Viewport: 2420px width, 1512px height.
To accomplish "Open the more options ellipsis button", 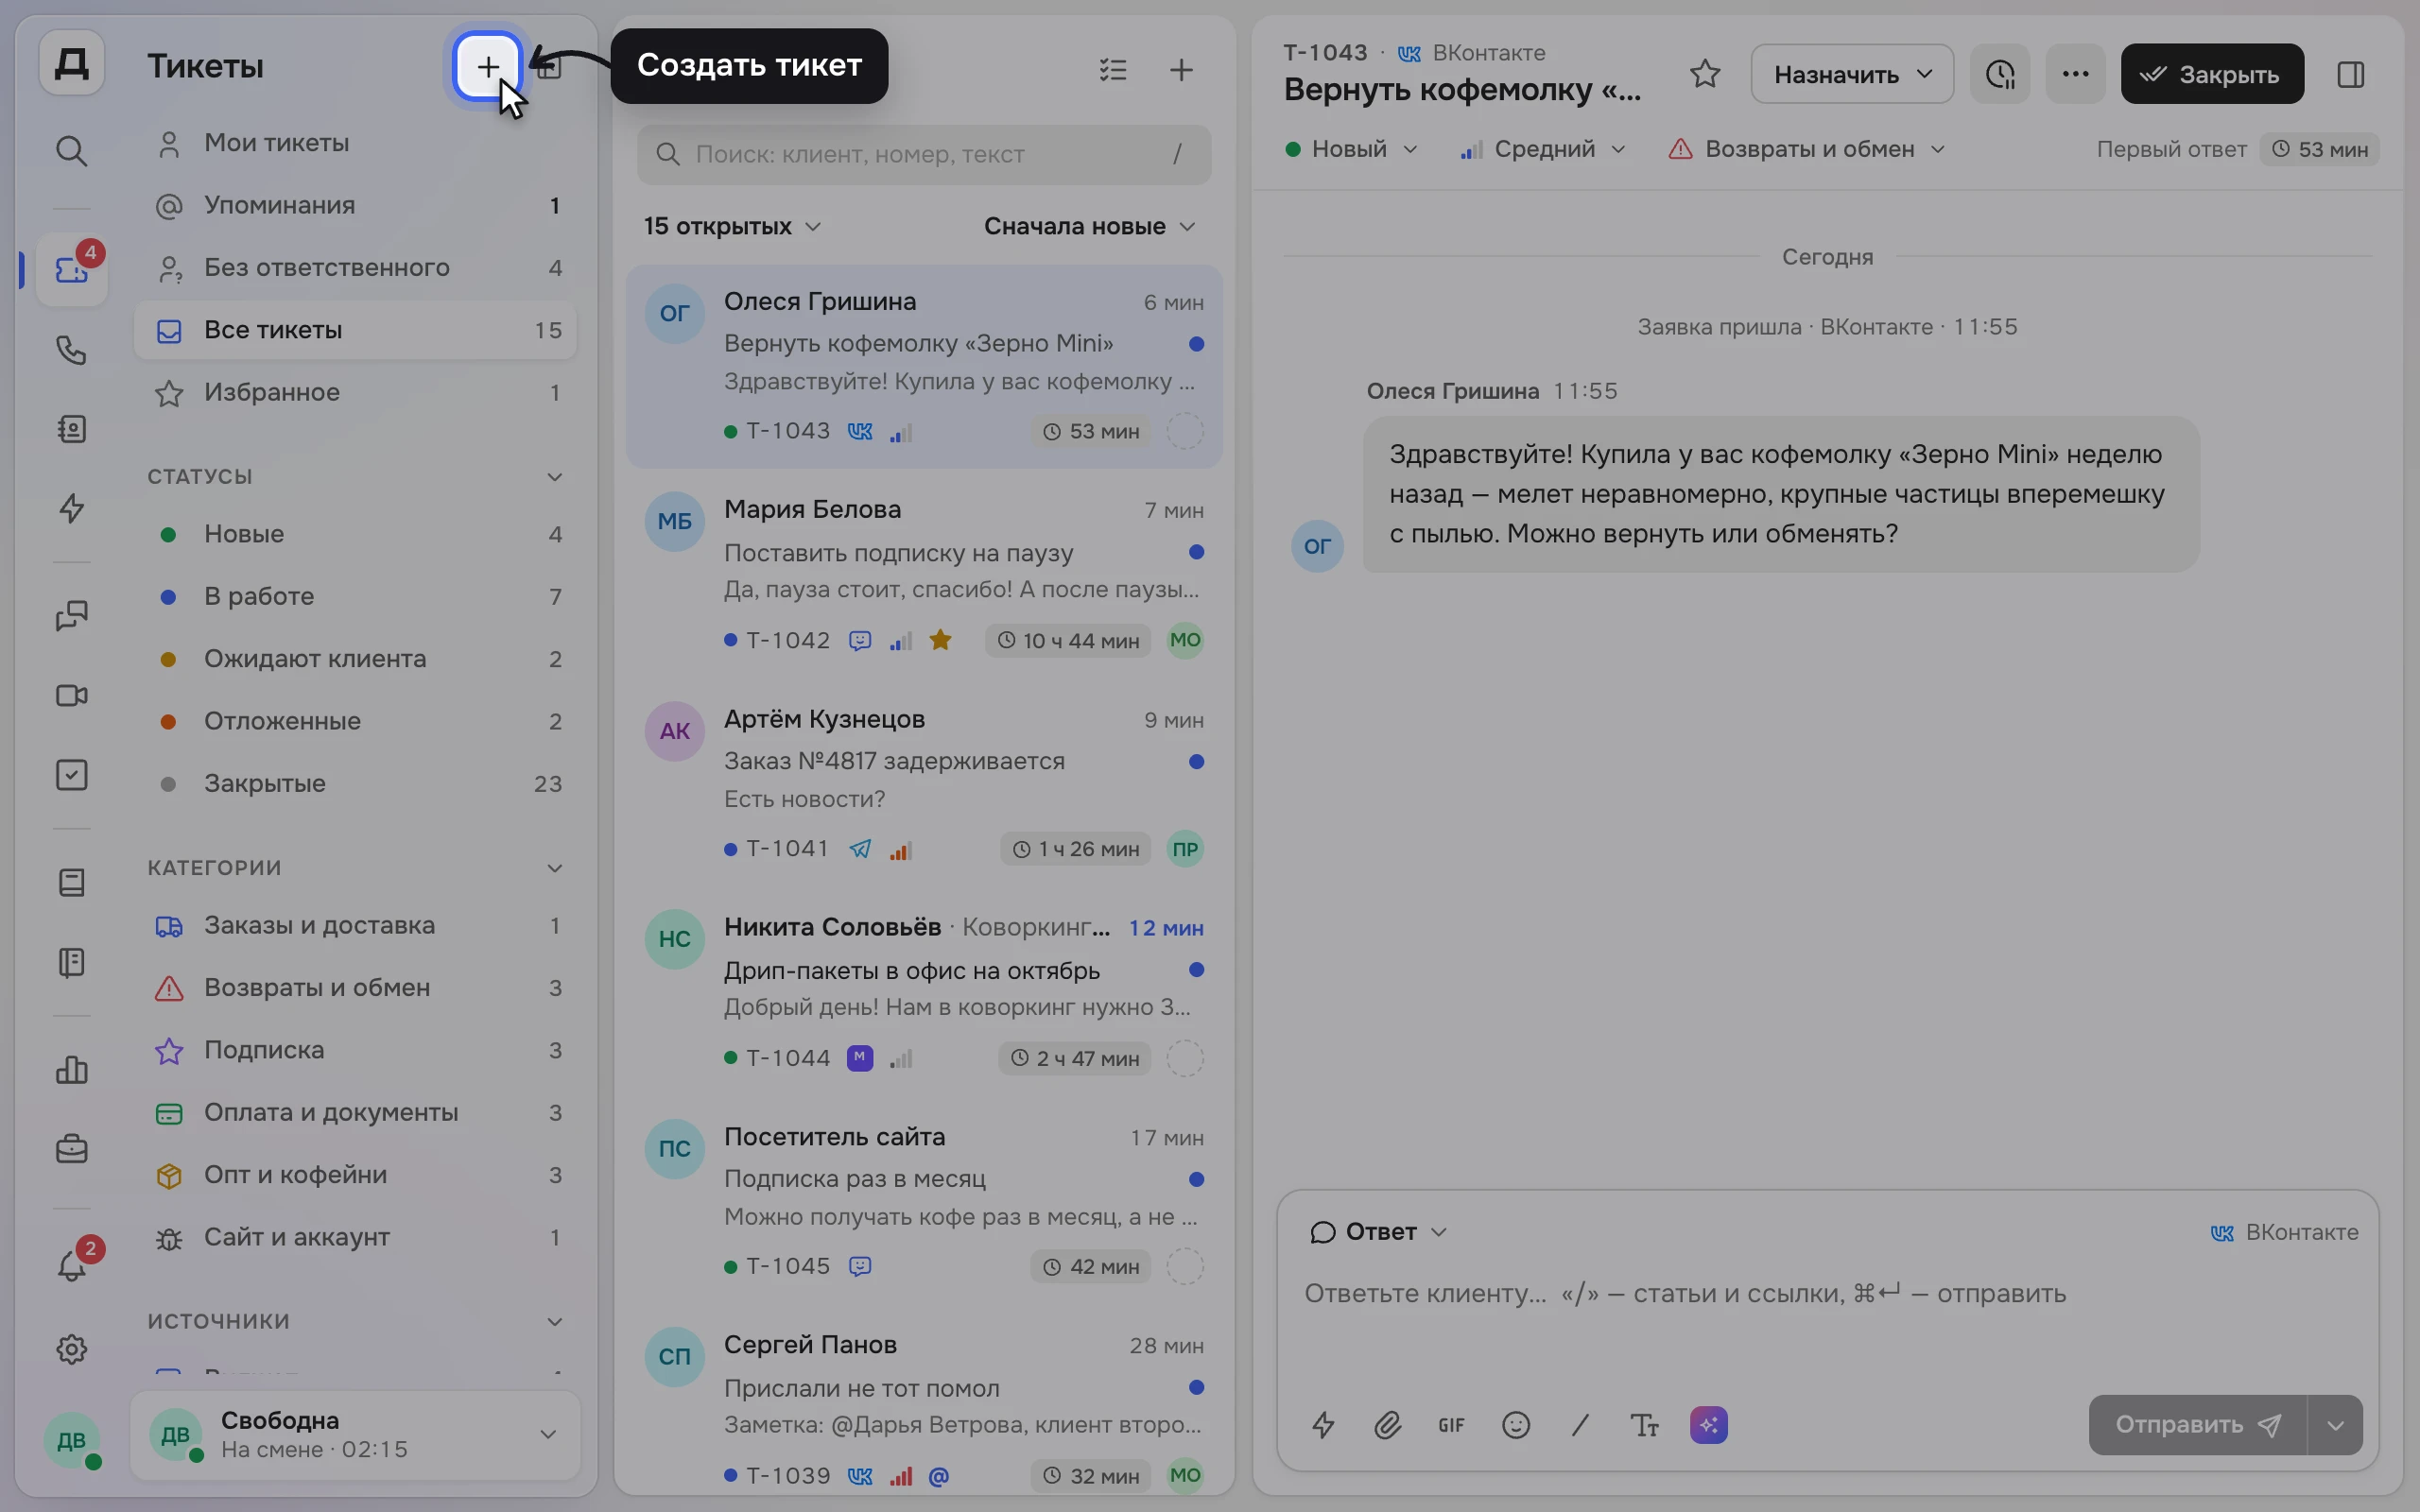I will [x=2075, y=74].
